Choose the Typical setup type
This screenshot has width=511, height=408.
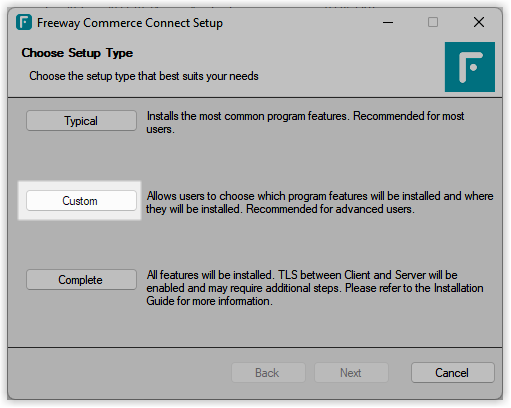pos(81,121)
